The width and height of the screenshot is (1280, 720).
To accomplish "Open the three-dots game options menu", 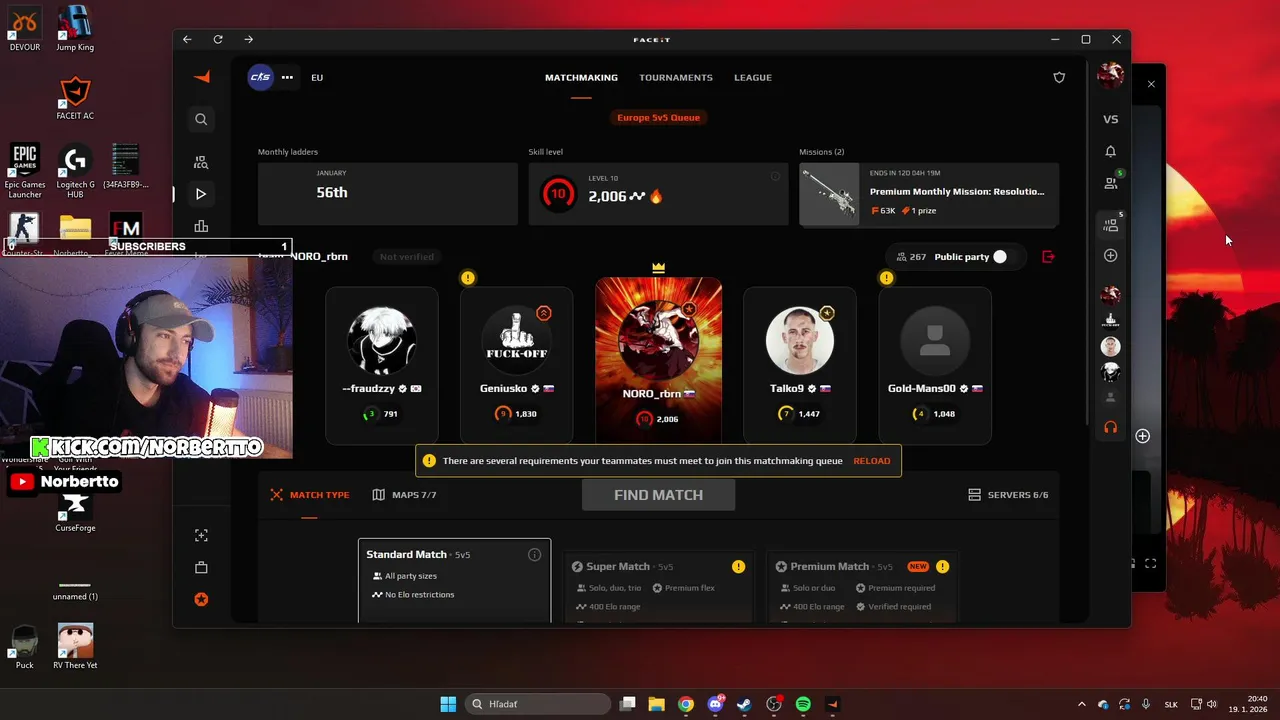I will (x=287, y=77).
